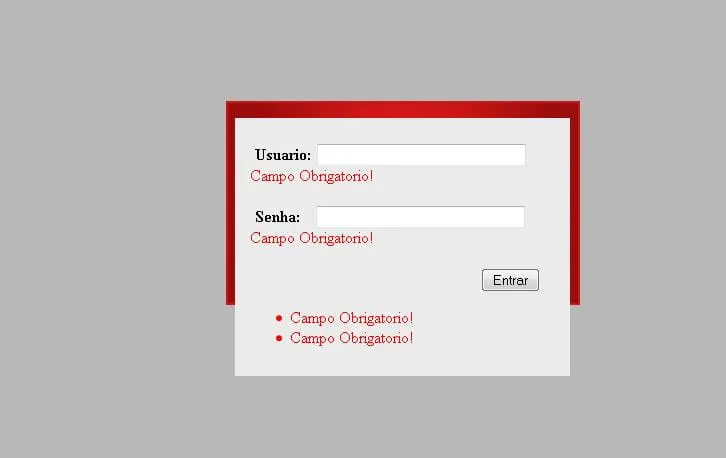Image resolution: width=726 pixels, height=458 pixels.
Task: Click the bold Usuario: label
Action: tap(283, 155)
